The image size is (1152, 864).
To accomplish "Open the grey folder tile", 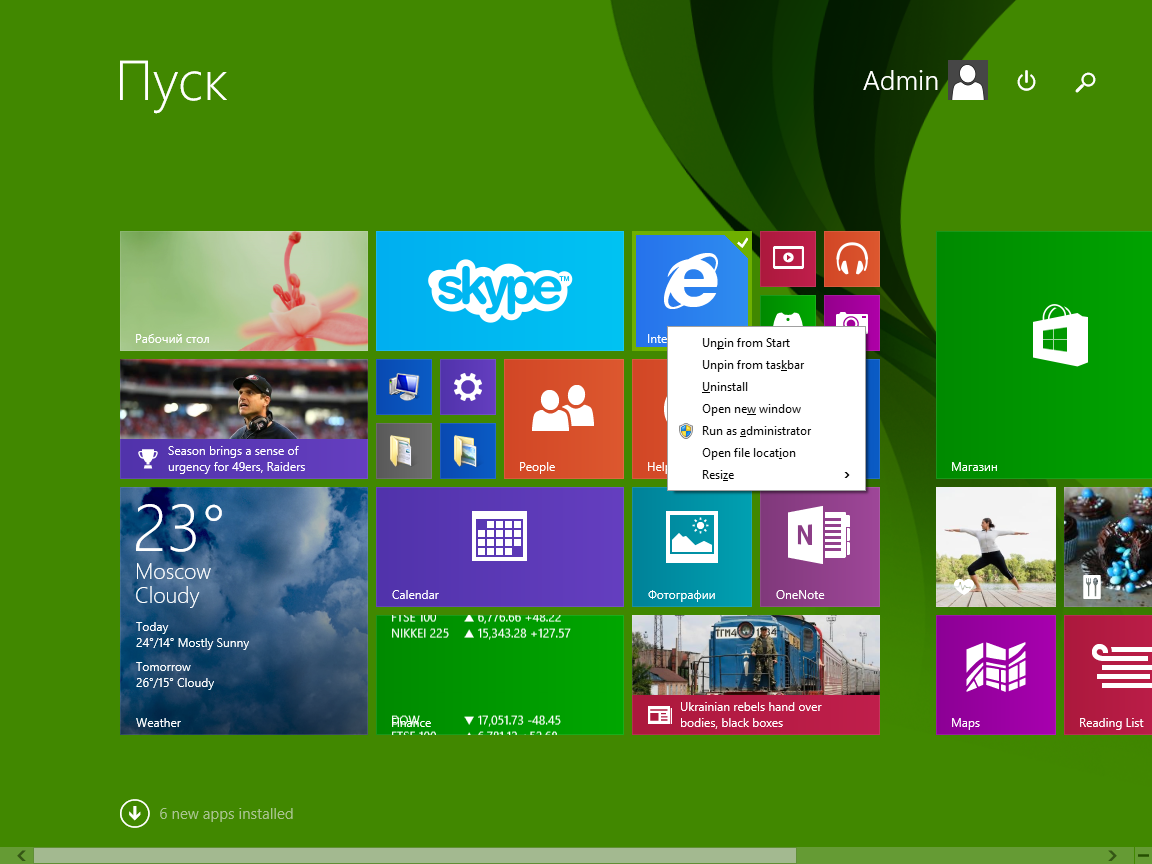I will click(x=403, y=450).
